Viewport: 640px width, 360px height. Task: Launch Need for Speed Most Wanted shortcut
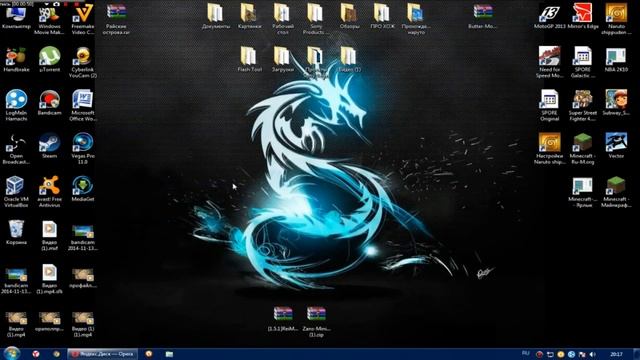(549, 63)
